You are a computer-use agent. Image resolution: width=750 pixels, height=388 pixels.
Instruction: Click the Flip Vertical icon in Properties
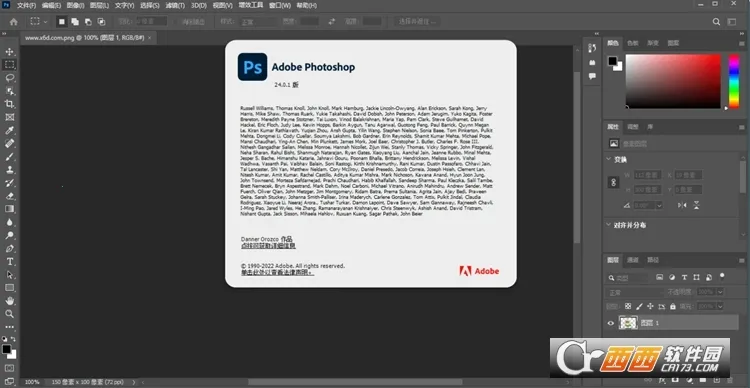(x=696, y=205)
